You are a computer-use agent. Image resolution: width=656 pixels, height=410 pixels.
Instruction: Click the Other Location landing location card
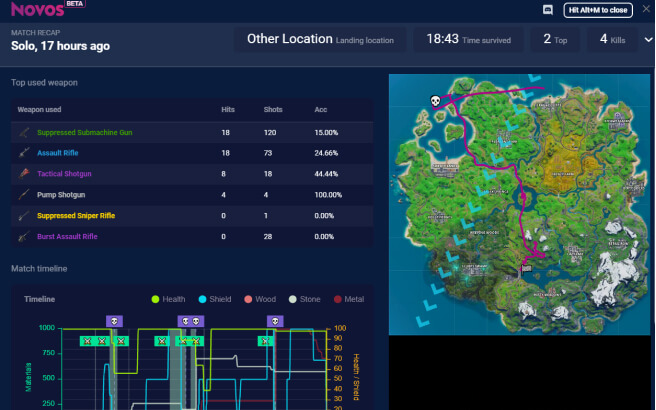pos(320,40)
